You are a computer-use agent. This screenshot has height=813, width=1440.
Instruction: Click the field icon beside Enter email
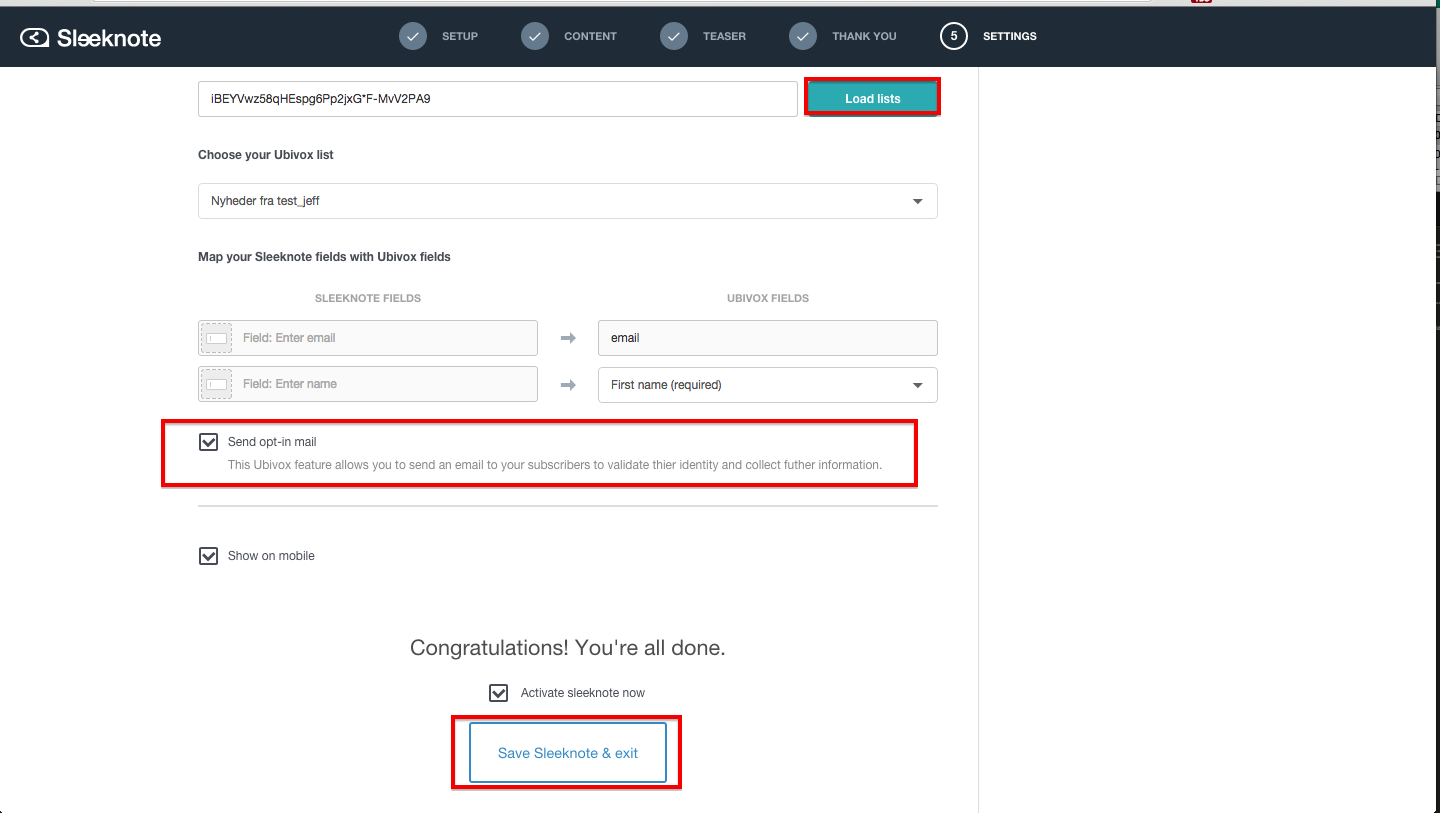pyautogui.click(x=216, y=338)
